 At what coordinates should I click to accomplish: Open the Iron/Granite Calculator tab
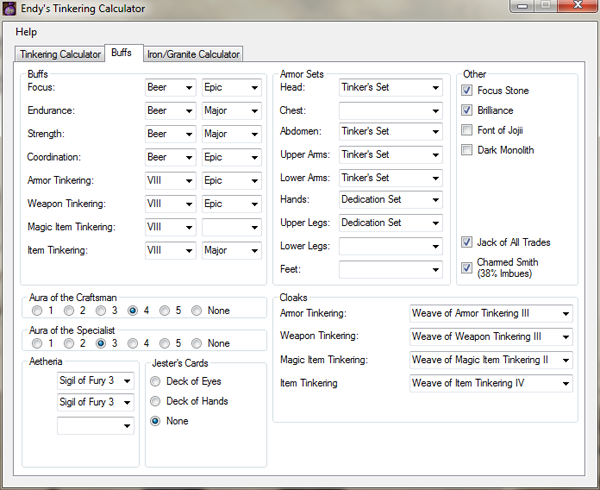tap(193, 54)
